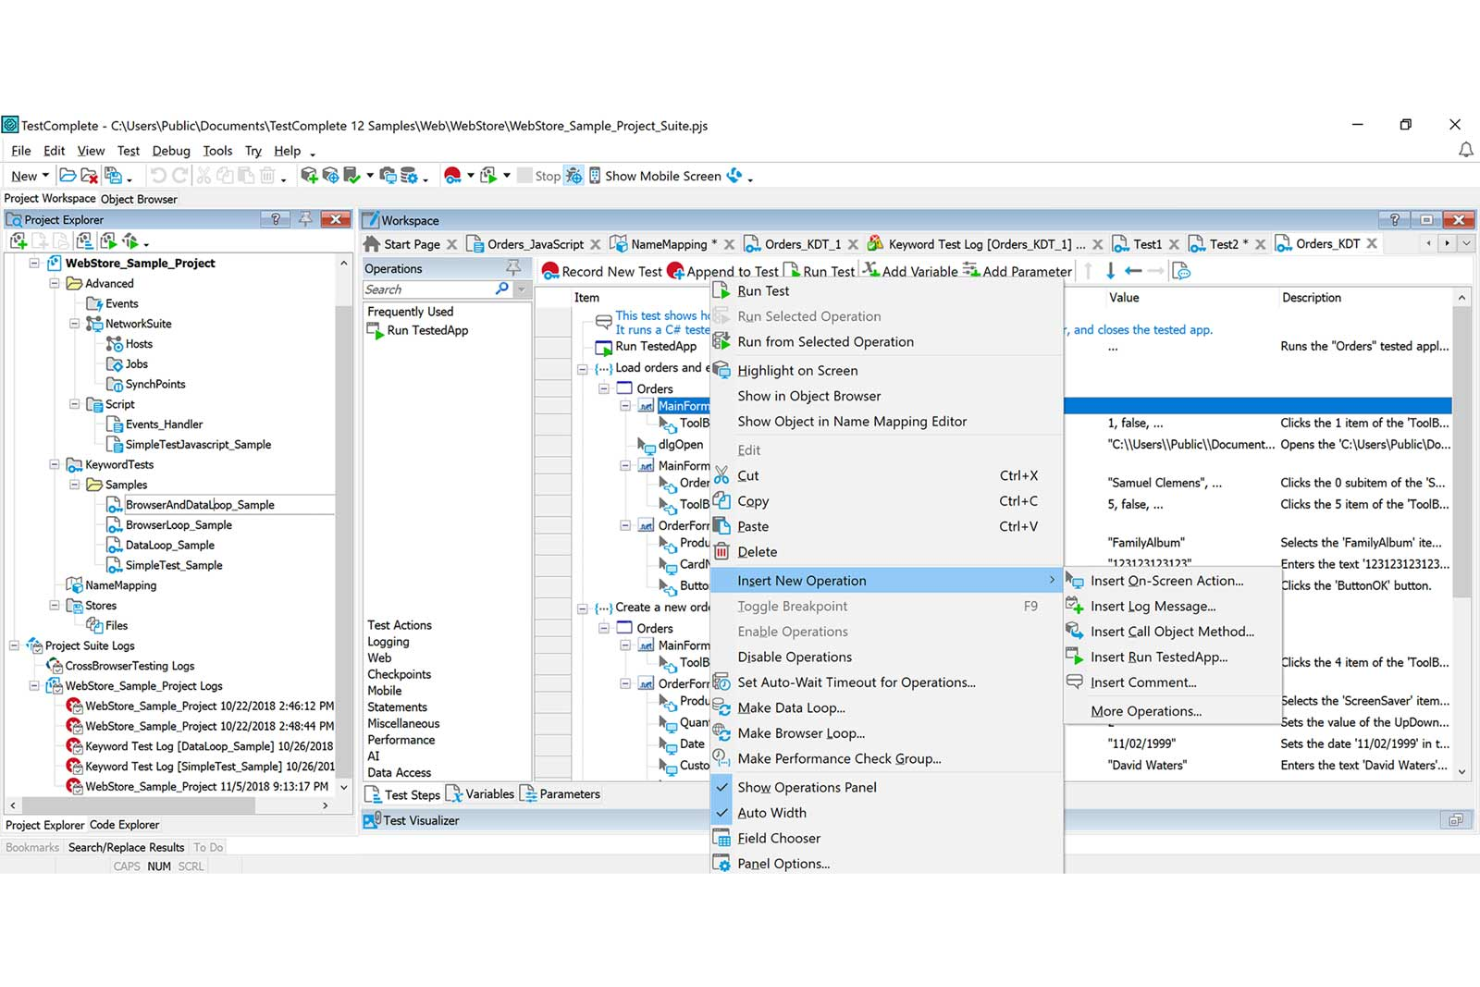Click the Delete trash icon in context menu

(722, 551)
